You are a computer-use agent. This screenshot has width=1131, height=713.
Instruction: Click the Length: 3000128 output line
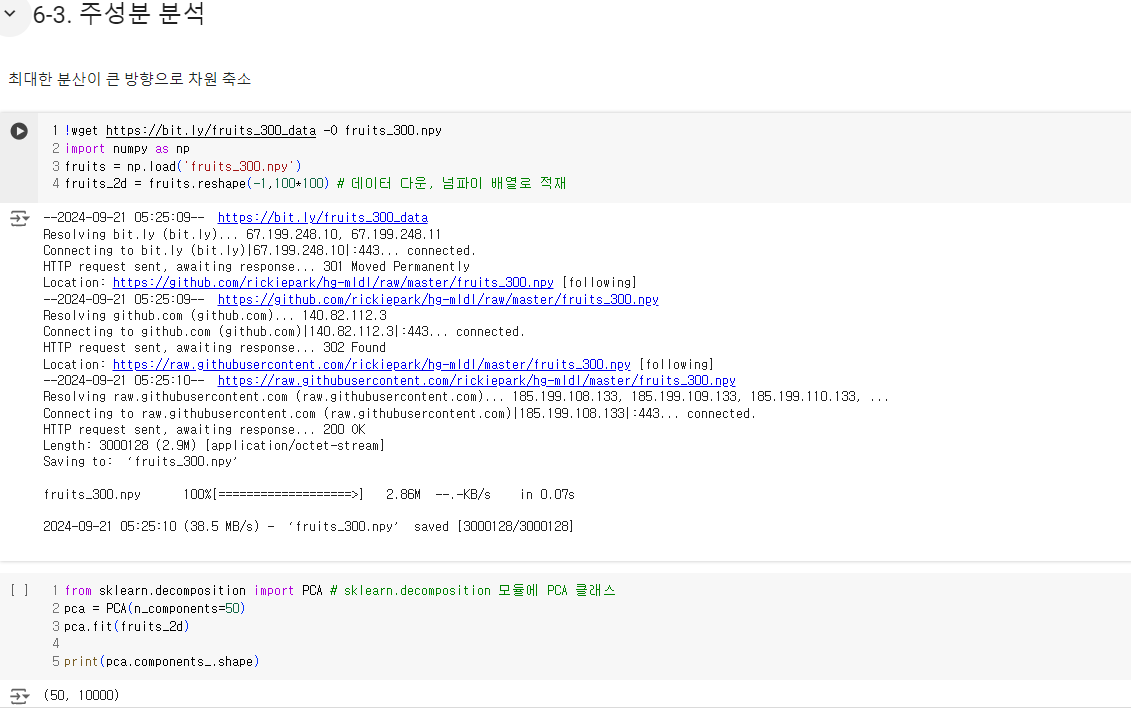tap(214, 445)
